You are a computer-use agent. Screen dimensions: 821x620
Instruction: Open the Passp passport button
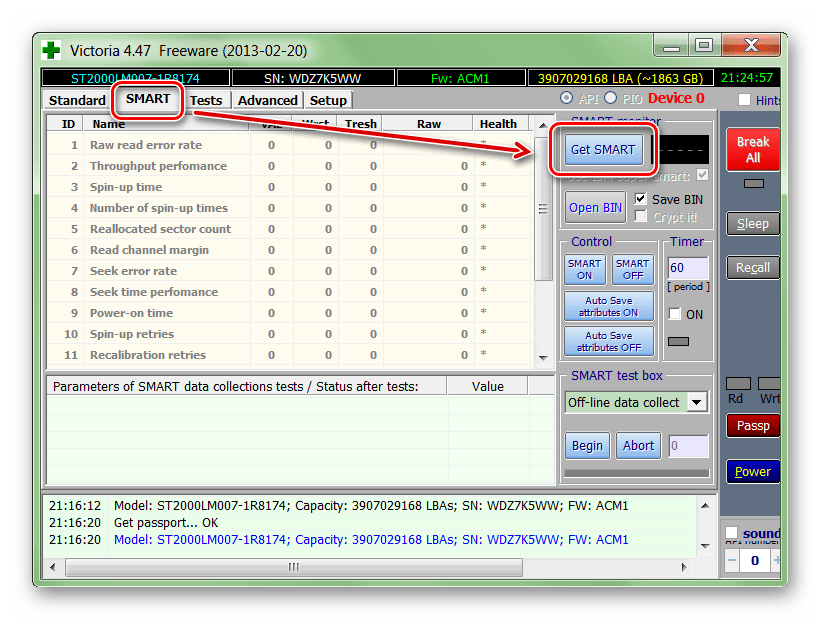pyautogui.click(x=752, y=425)
